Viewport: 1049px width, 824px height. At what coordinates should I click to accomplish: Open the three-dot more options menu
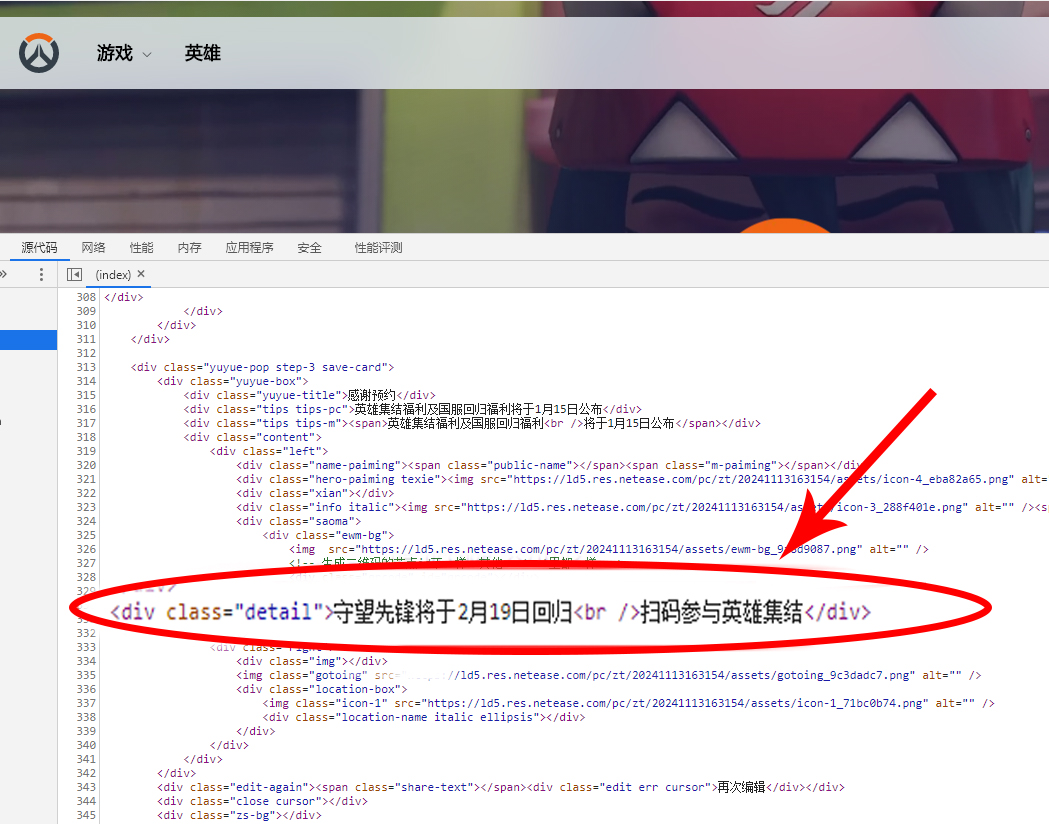(x=41, y=274)
